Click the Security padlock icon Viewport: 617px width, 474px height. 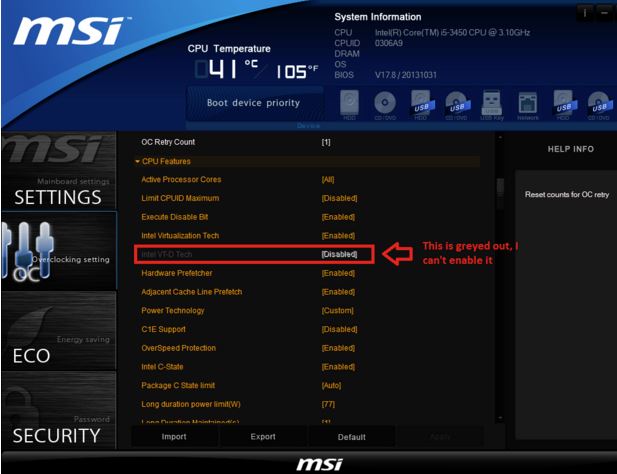[20, 405]
